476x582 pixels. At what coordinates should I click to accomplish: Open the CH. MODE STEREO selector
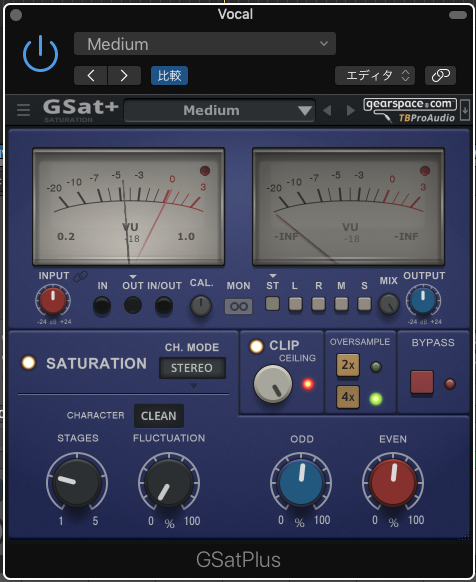(192, 368)
